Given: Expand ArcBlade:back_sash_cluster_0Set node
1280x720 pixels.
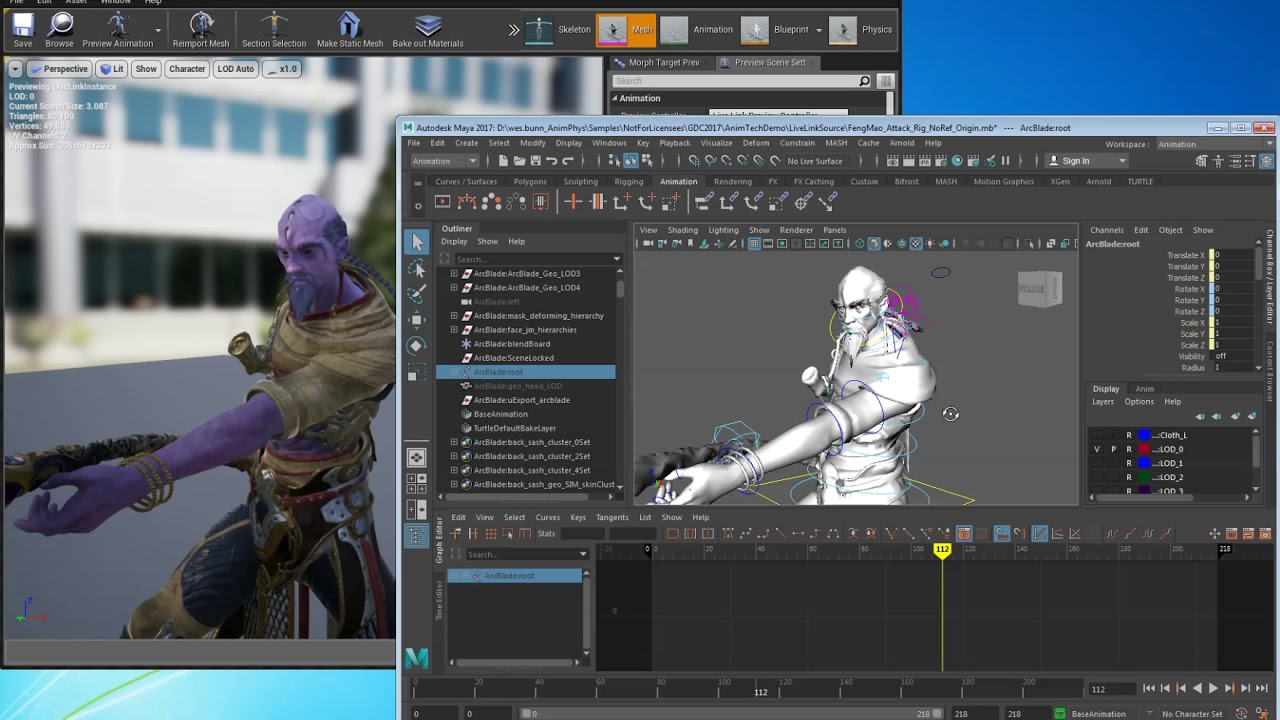Looking at the screenshot, I should click(454, 442).
